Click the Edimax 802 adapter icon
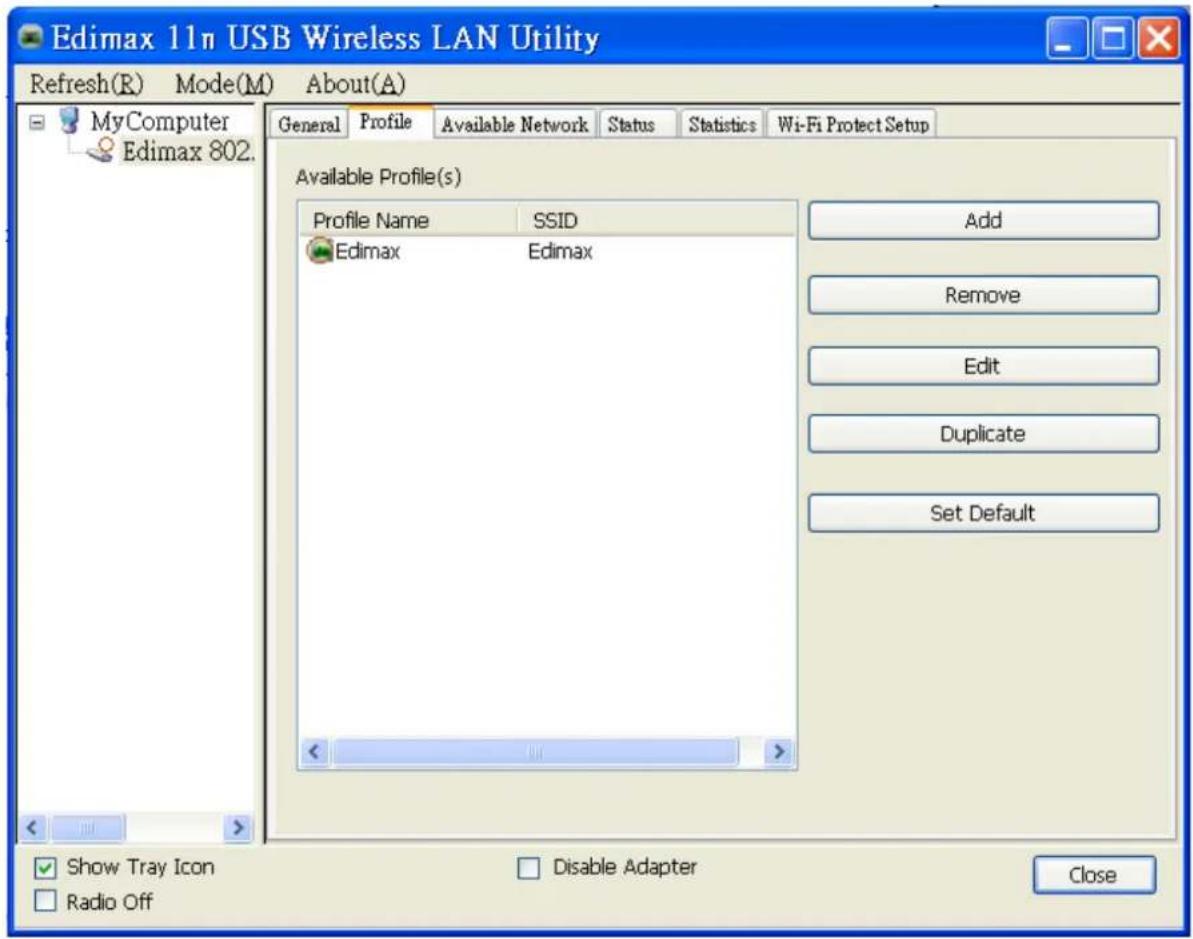Screen dimensions: 1193x939 coord(100,150)
